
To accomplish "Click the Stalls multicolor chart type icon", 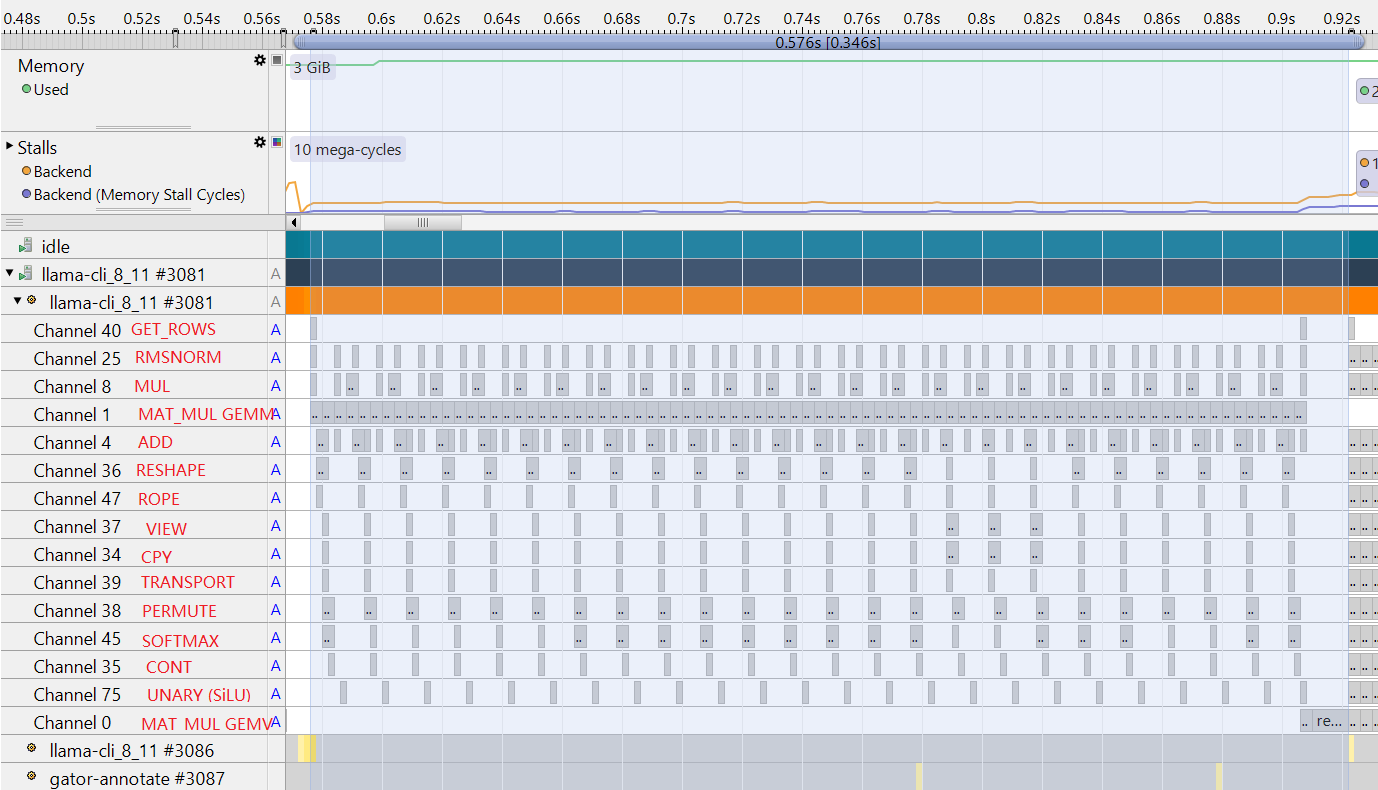I will (277, 143).
